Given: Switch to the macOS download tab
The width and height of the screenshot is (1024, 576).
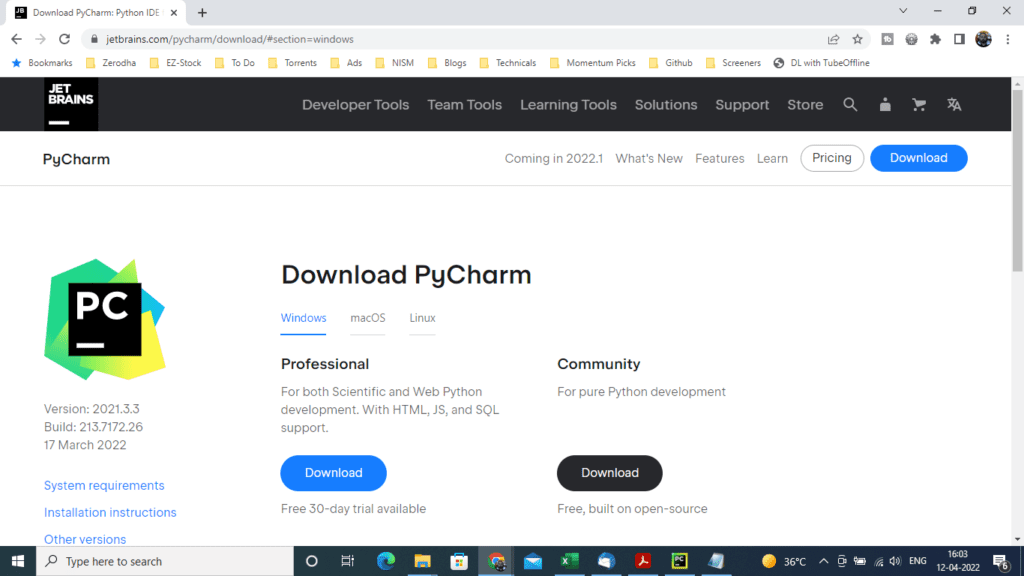Looking at the screenshot, I should tap(368, 318).
